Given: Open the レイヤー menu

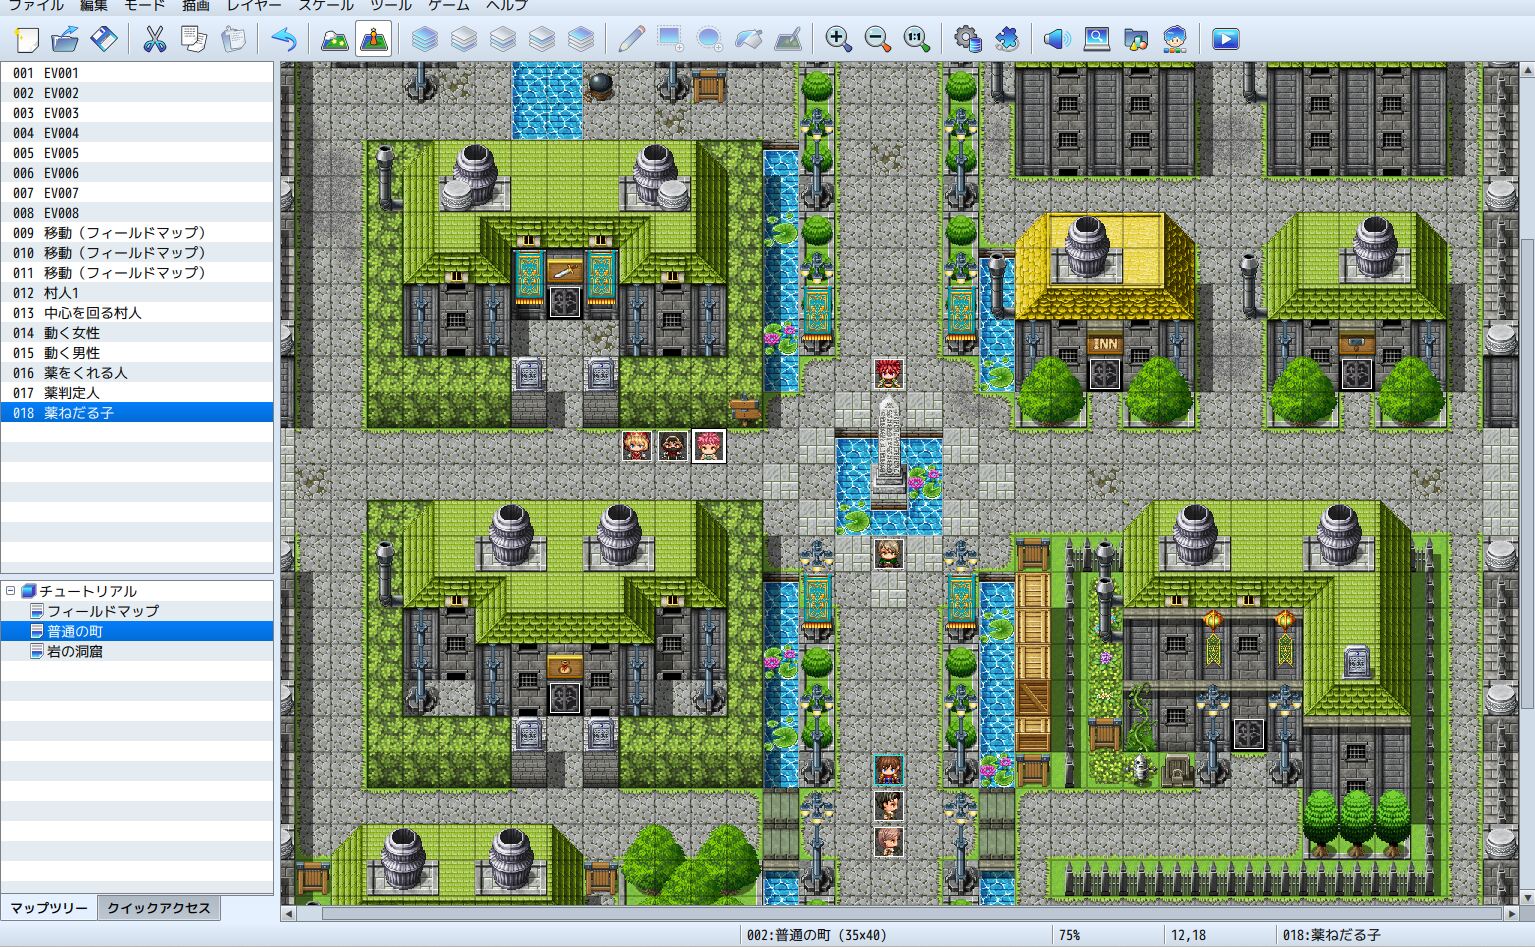Looking at the screenshot, I should click(x=254, y=5).
